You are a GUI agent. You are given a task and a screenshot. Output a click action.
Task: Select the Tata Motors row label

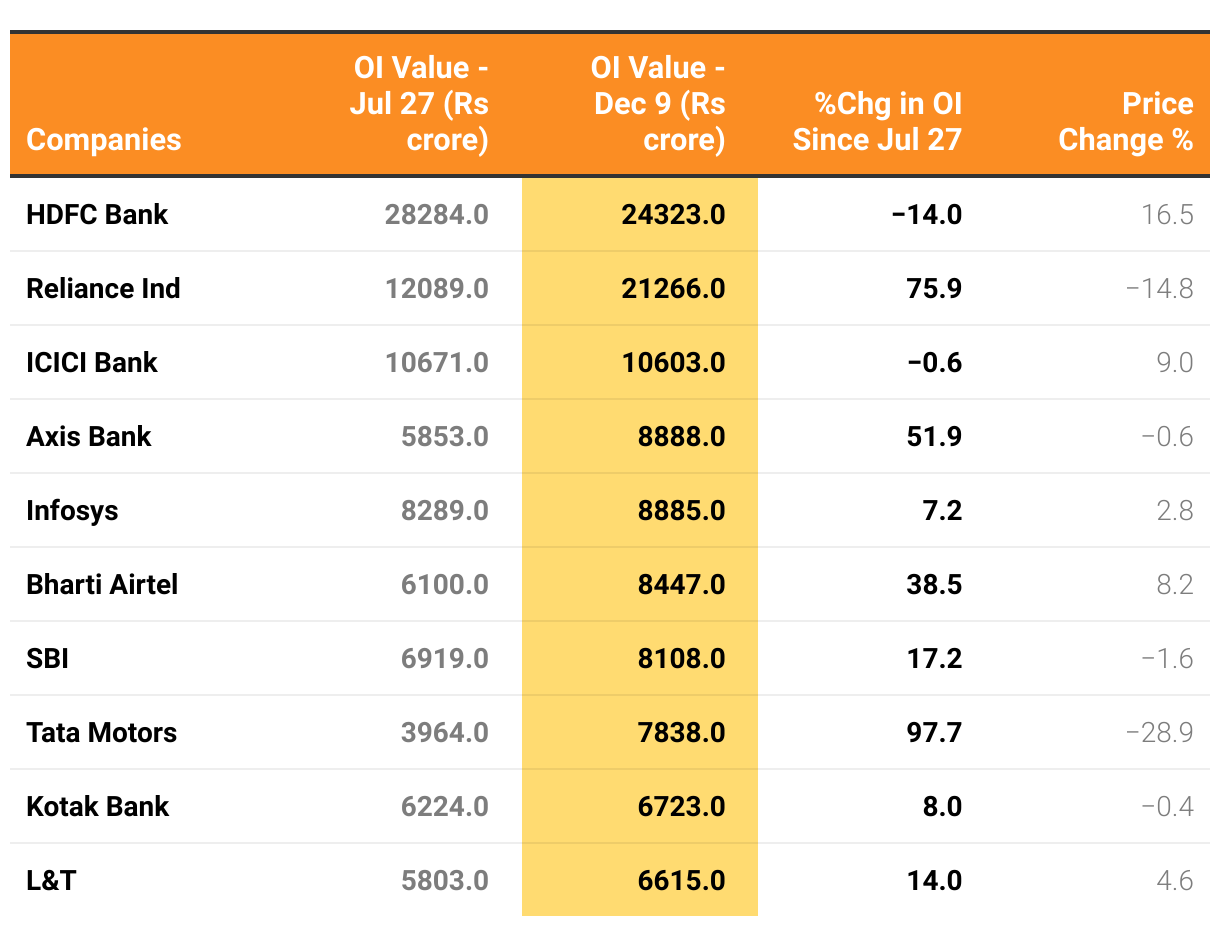101,732
